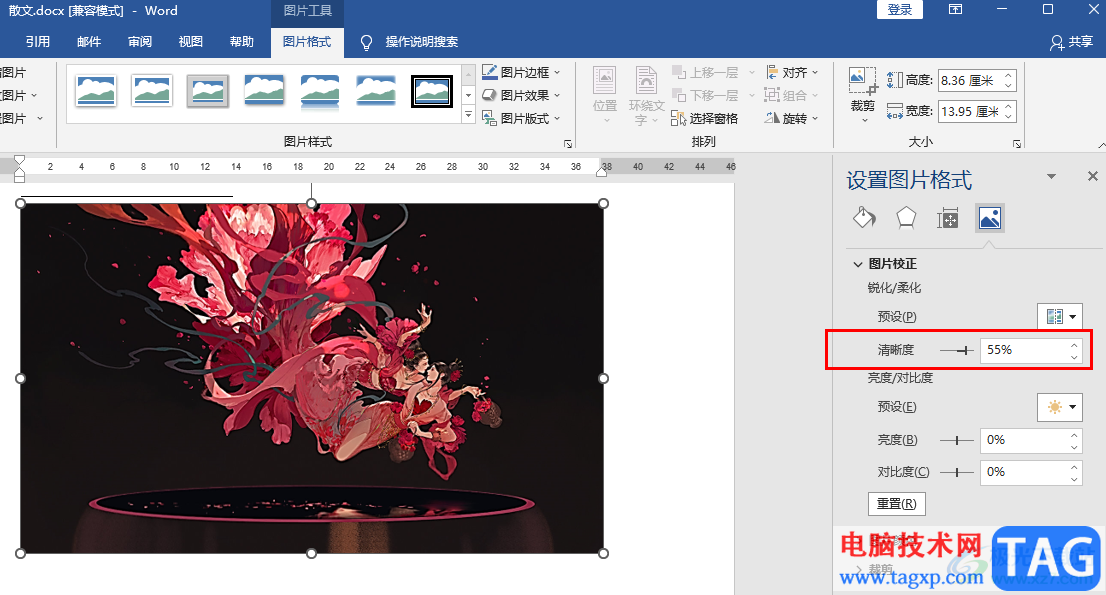1106x595 pixels.
Task: Click the Group (组合) icon
Action: click(772, 95)
